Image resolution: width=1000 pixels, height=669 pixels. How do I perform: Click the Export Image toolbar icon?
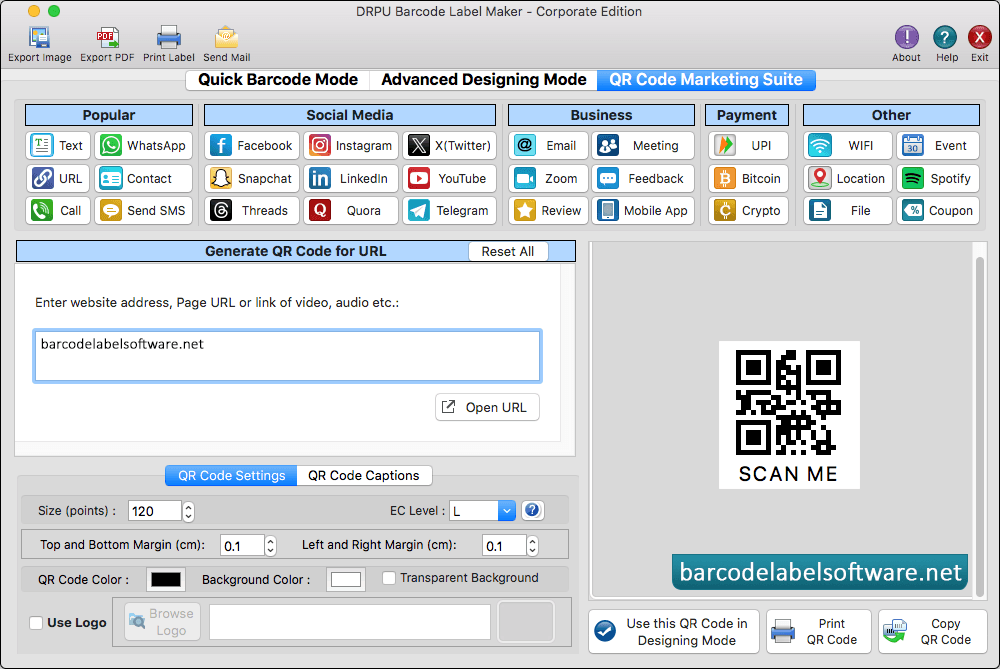click(x=40, y=38)
